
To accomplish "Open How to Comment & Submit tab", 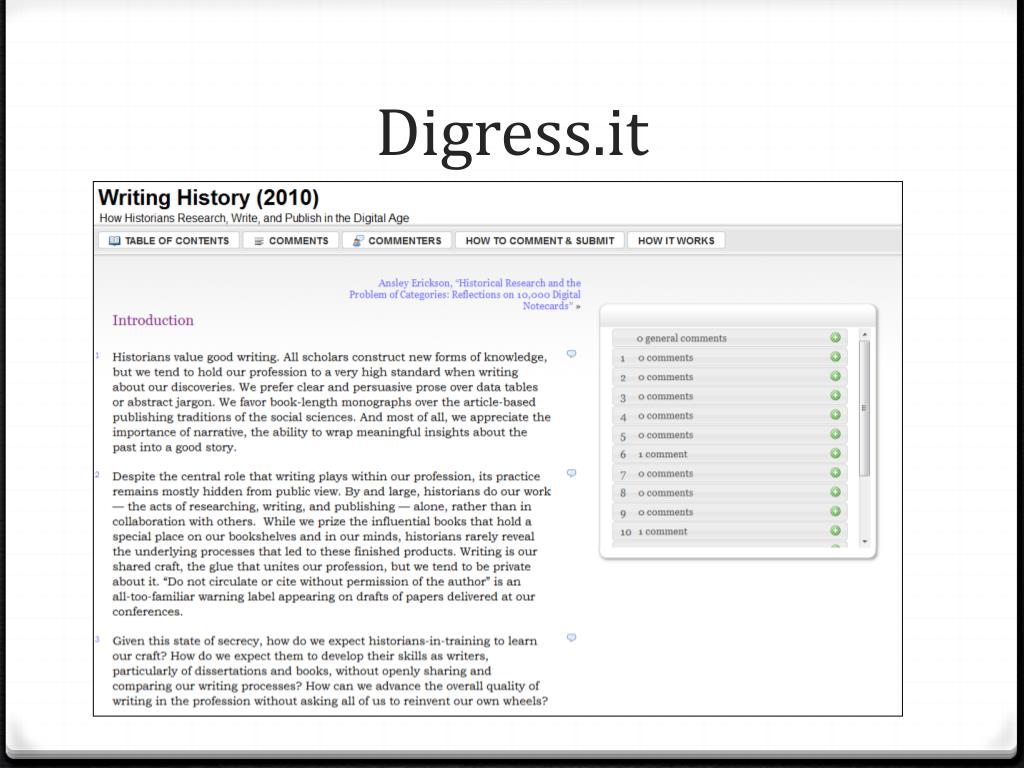I will (x=539, y=240).
